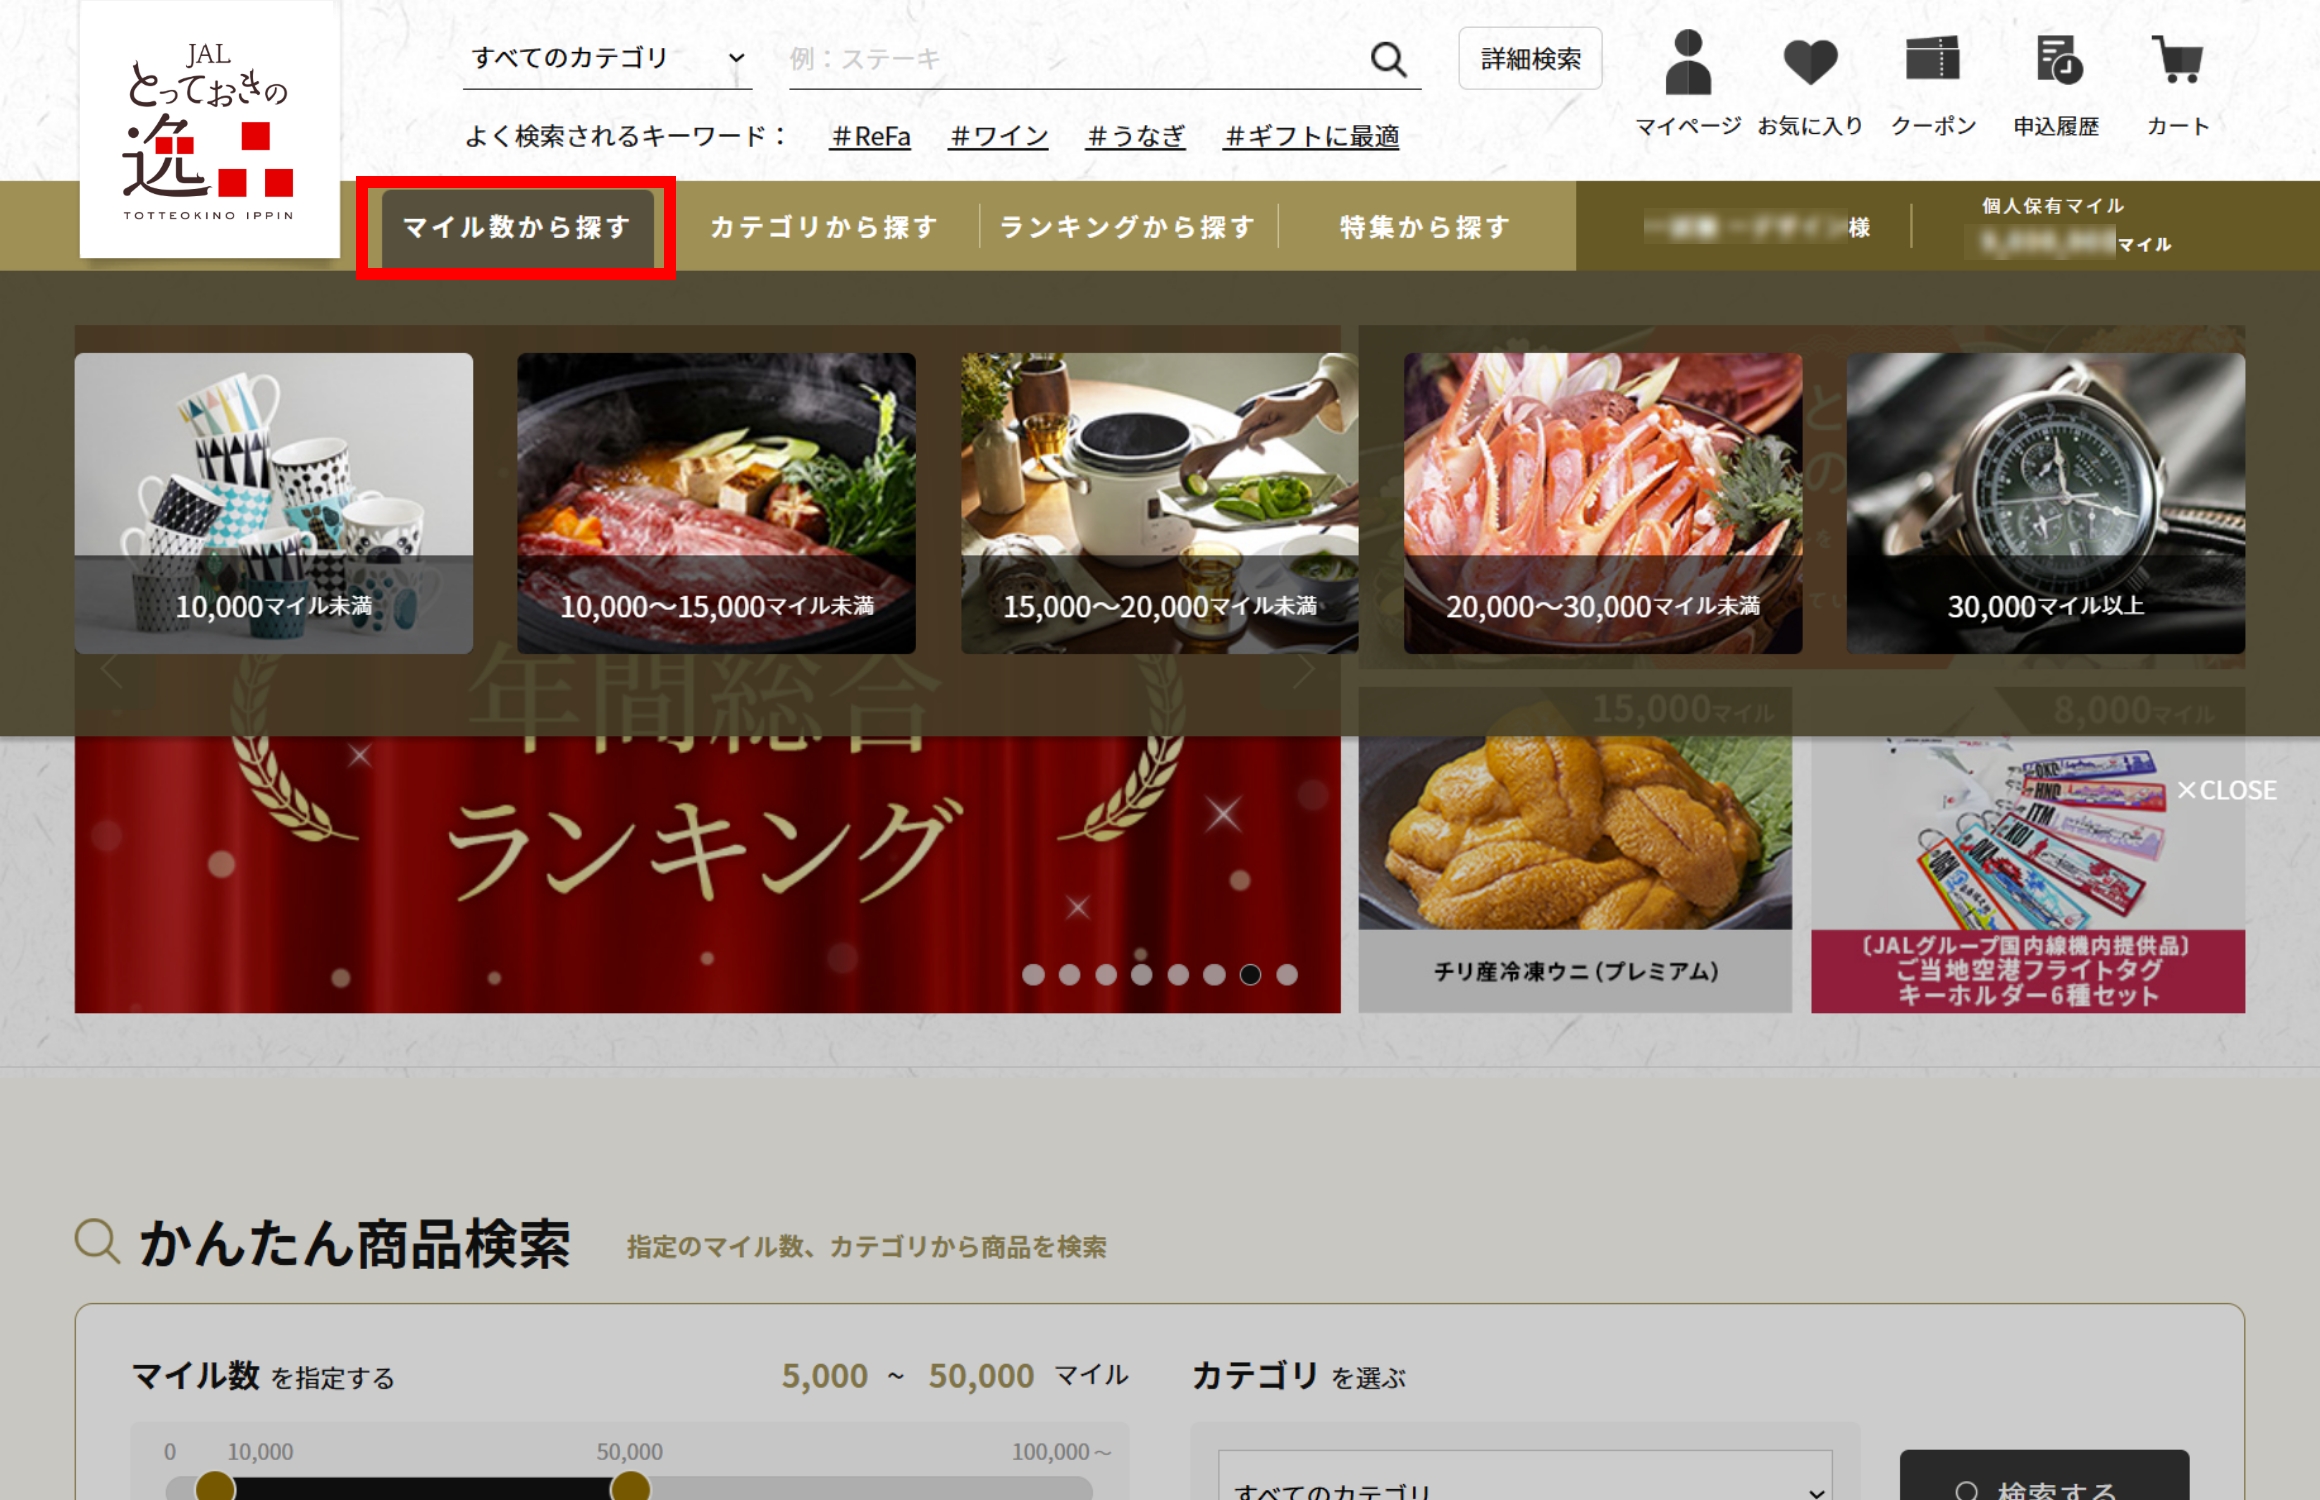Click the #ワイン keyword link
2320x1500 pixels.
[998, 136]
